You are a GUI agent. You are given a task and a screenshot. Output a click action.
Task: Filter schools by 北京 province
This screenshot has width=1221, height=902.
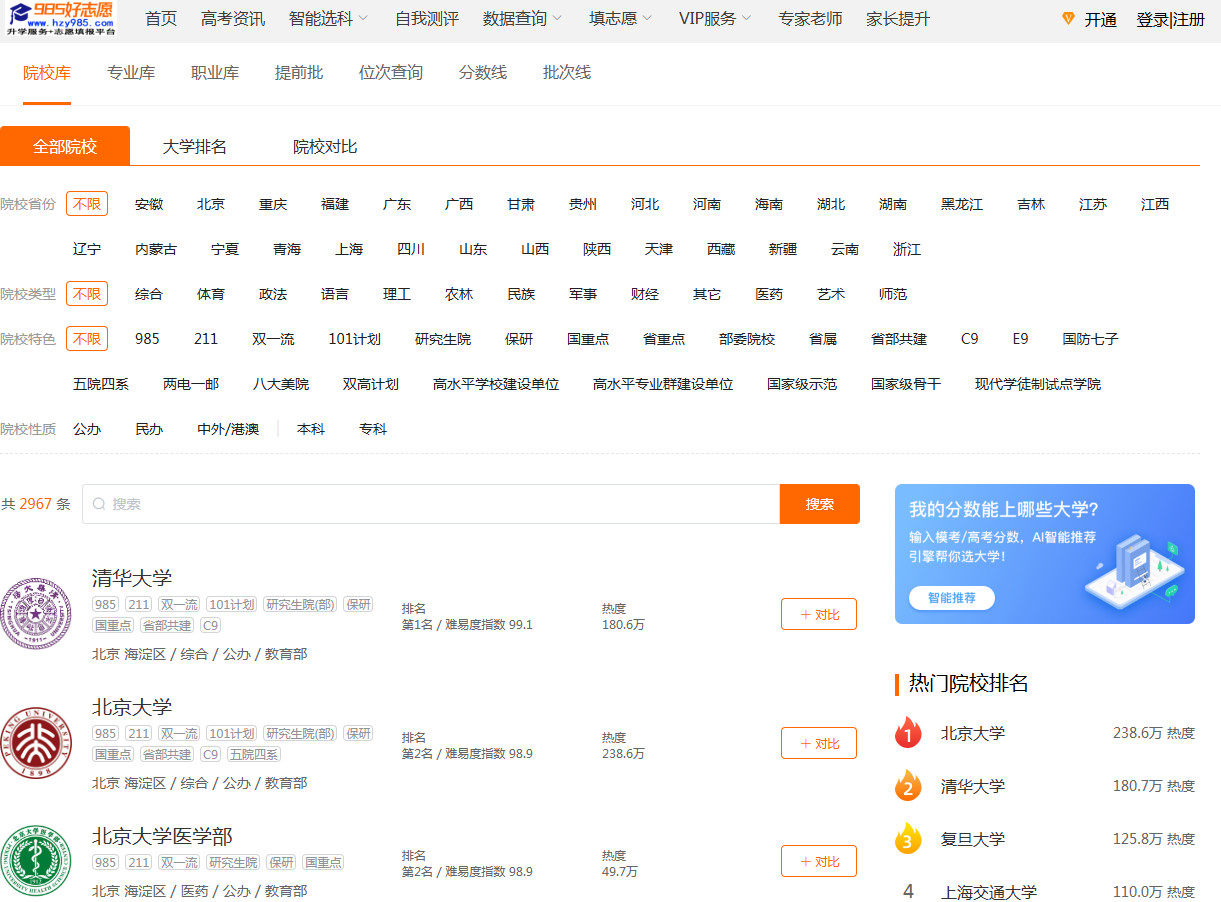tap(211, 204)
